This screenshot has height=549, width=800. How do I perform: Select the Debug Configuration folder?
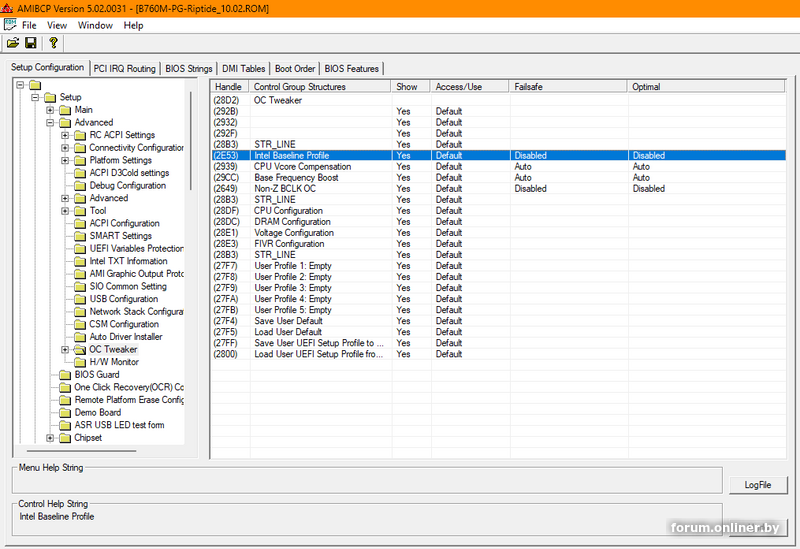pos(127,185)
